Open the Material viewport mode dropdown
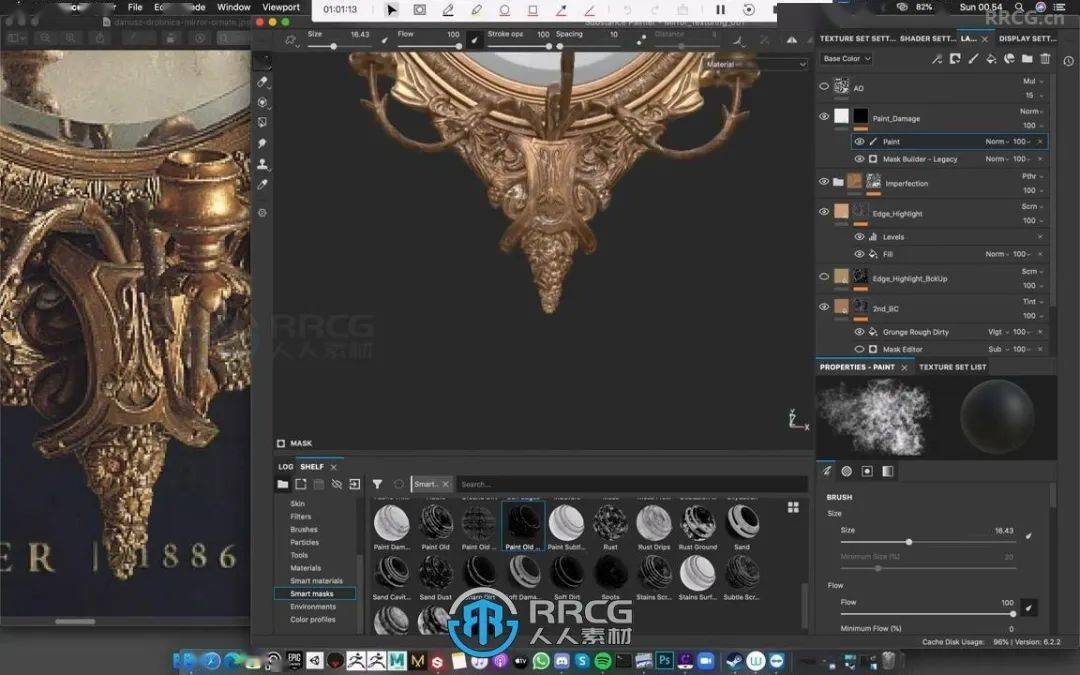Viewport: 1080px width, 675px height. [x=755, y=64]
